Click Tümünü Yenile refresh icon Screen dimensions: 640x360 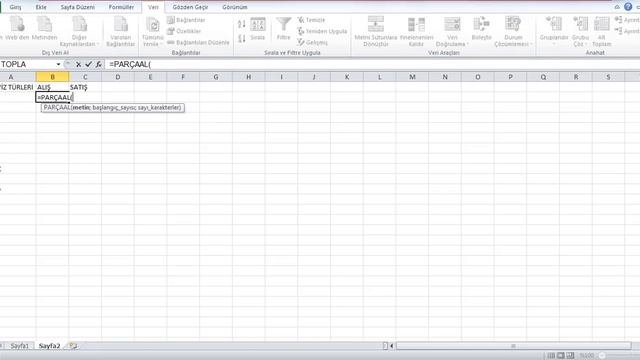click(153, 31)
